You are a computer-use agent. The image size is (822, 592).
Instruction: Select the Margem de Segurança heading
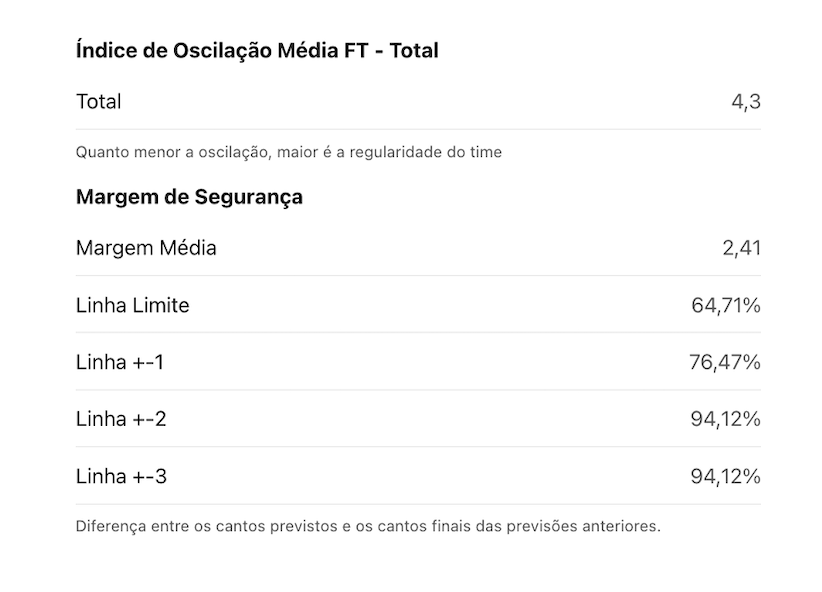pyautogui.click(x=189, y=198)
